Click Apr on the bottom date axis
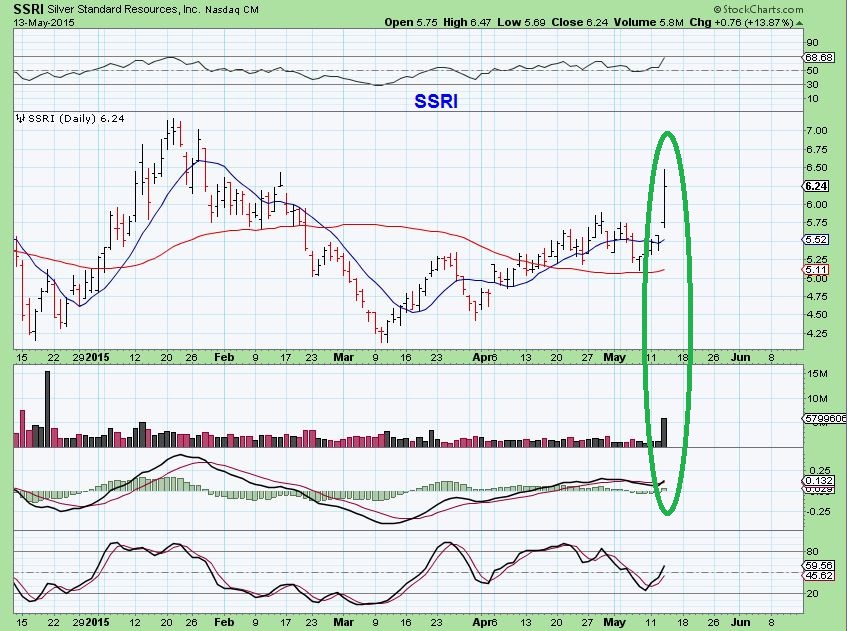This screenshot has height=631, width=847. [481, 622]
